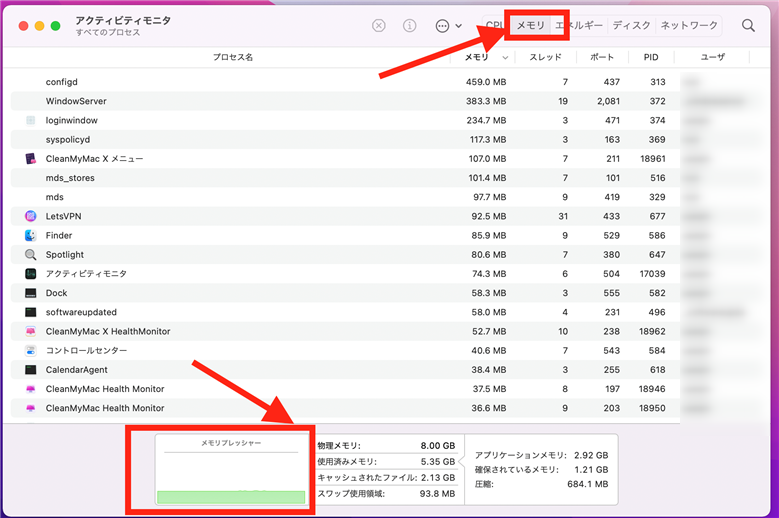Screen dimensions: 779x518
Task: Click the CalendarAgent process icon
Action: [30, 370]
